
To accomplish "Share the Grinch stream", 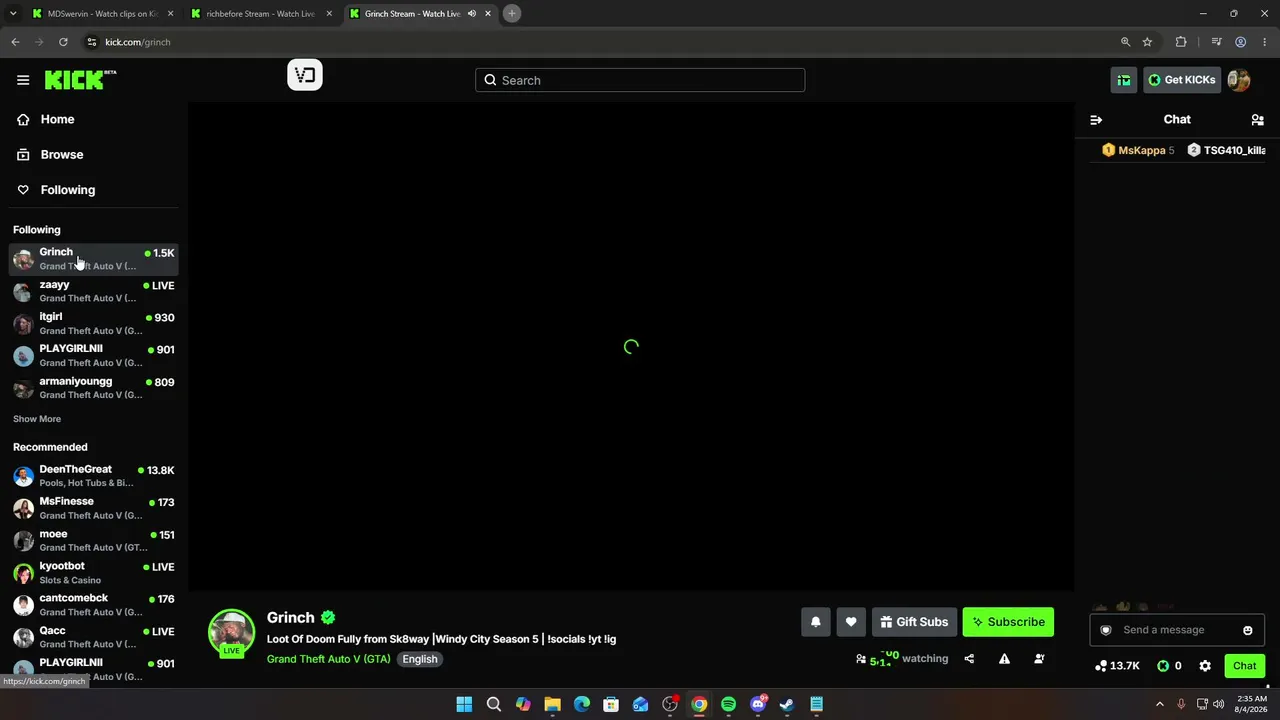I will tap(969, 659).
